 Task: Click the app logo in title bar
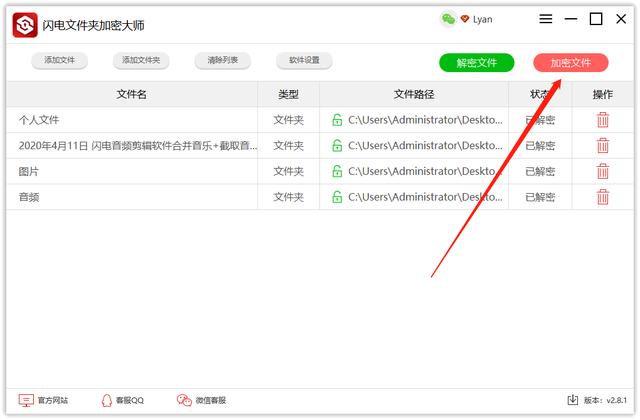(x=25, y=25)
